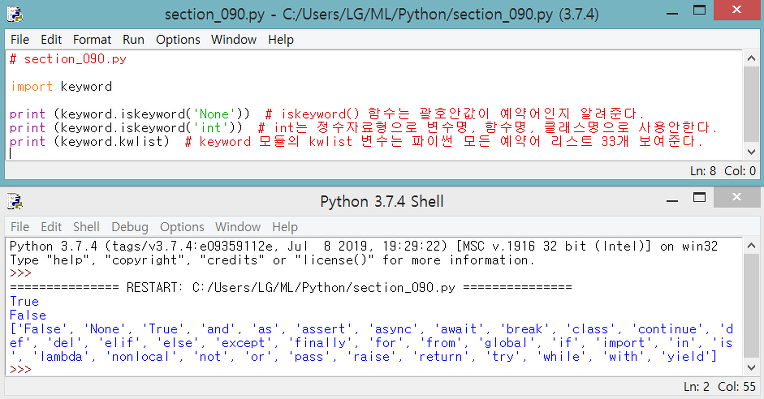Image resolution: width=764 pixels, height=399 pixels.
Task: Click the Python version banner line in the Shell
Action: click(363, 247)
